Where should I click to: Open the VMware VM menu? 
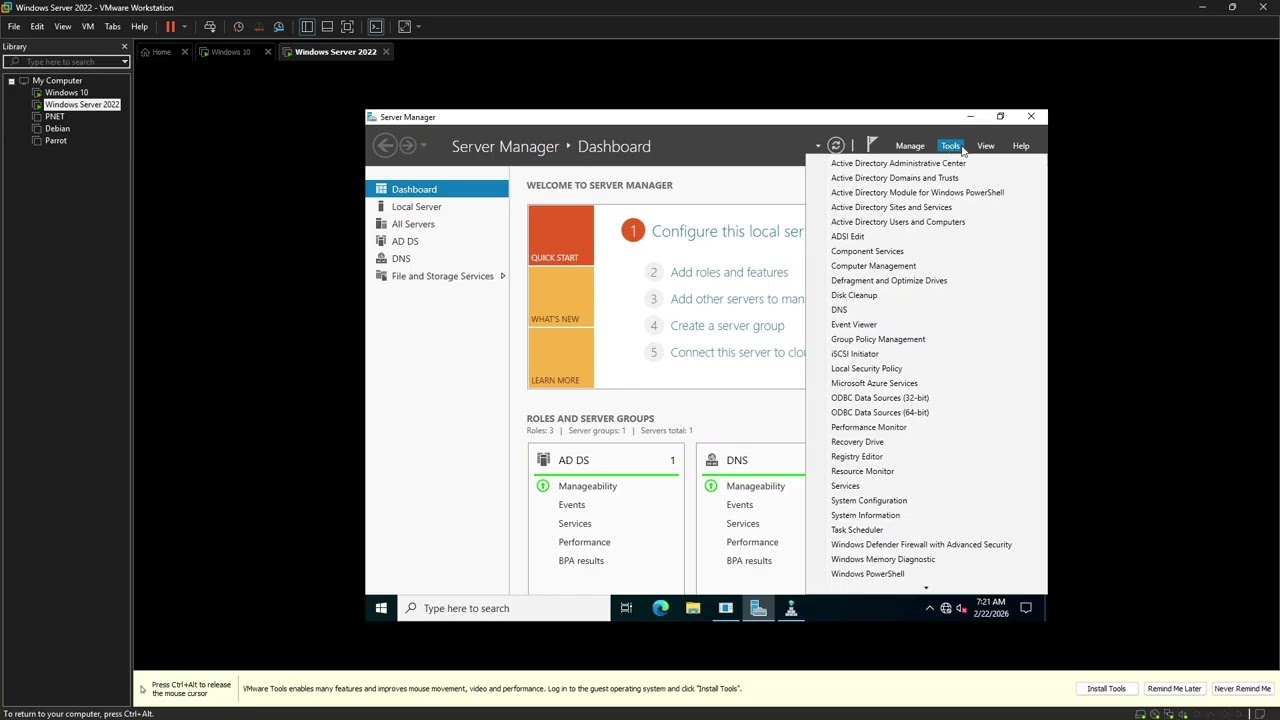point(88,27)
